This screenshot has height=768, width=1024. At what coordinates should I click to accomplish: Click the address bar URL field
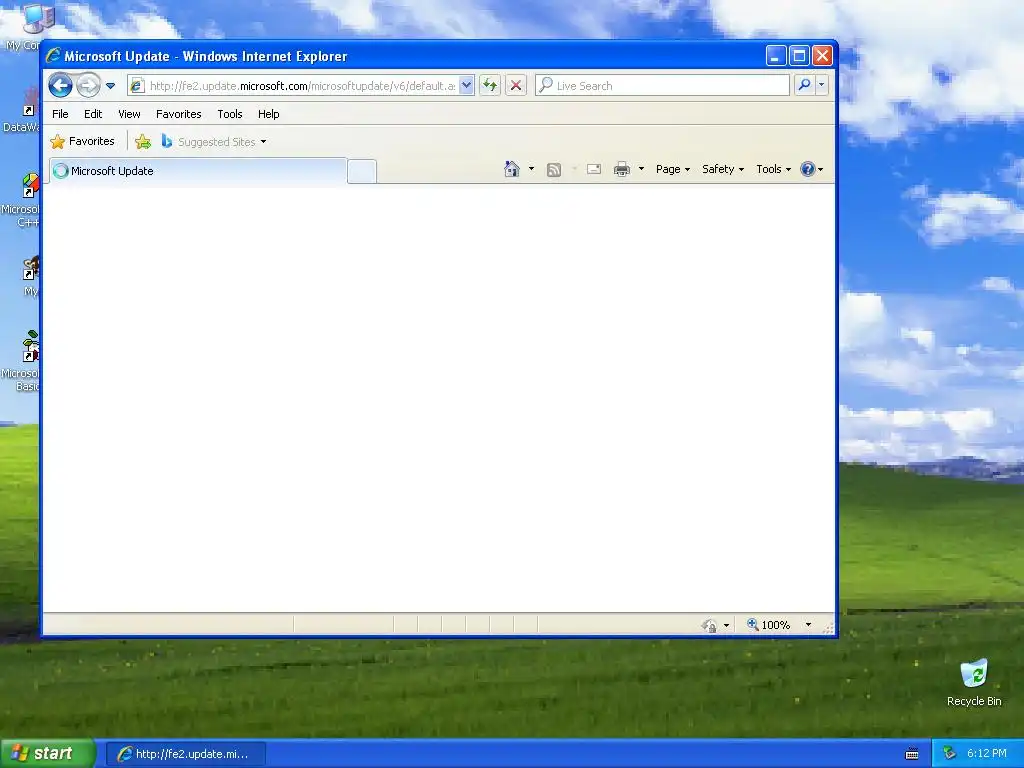tap(301, 86)
